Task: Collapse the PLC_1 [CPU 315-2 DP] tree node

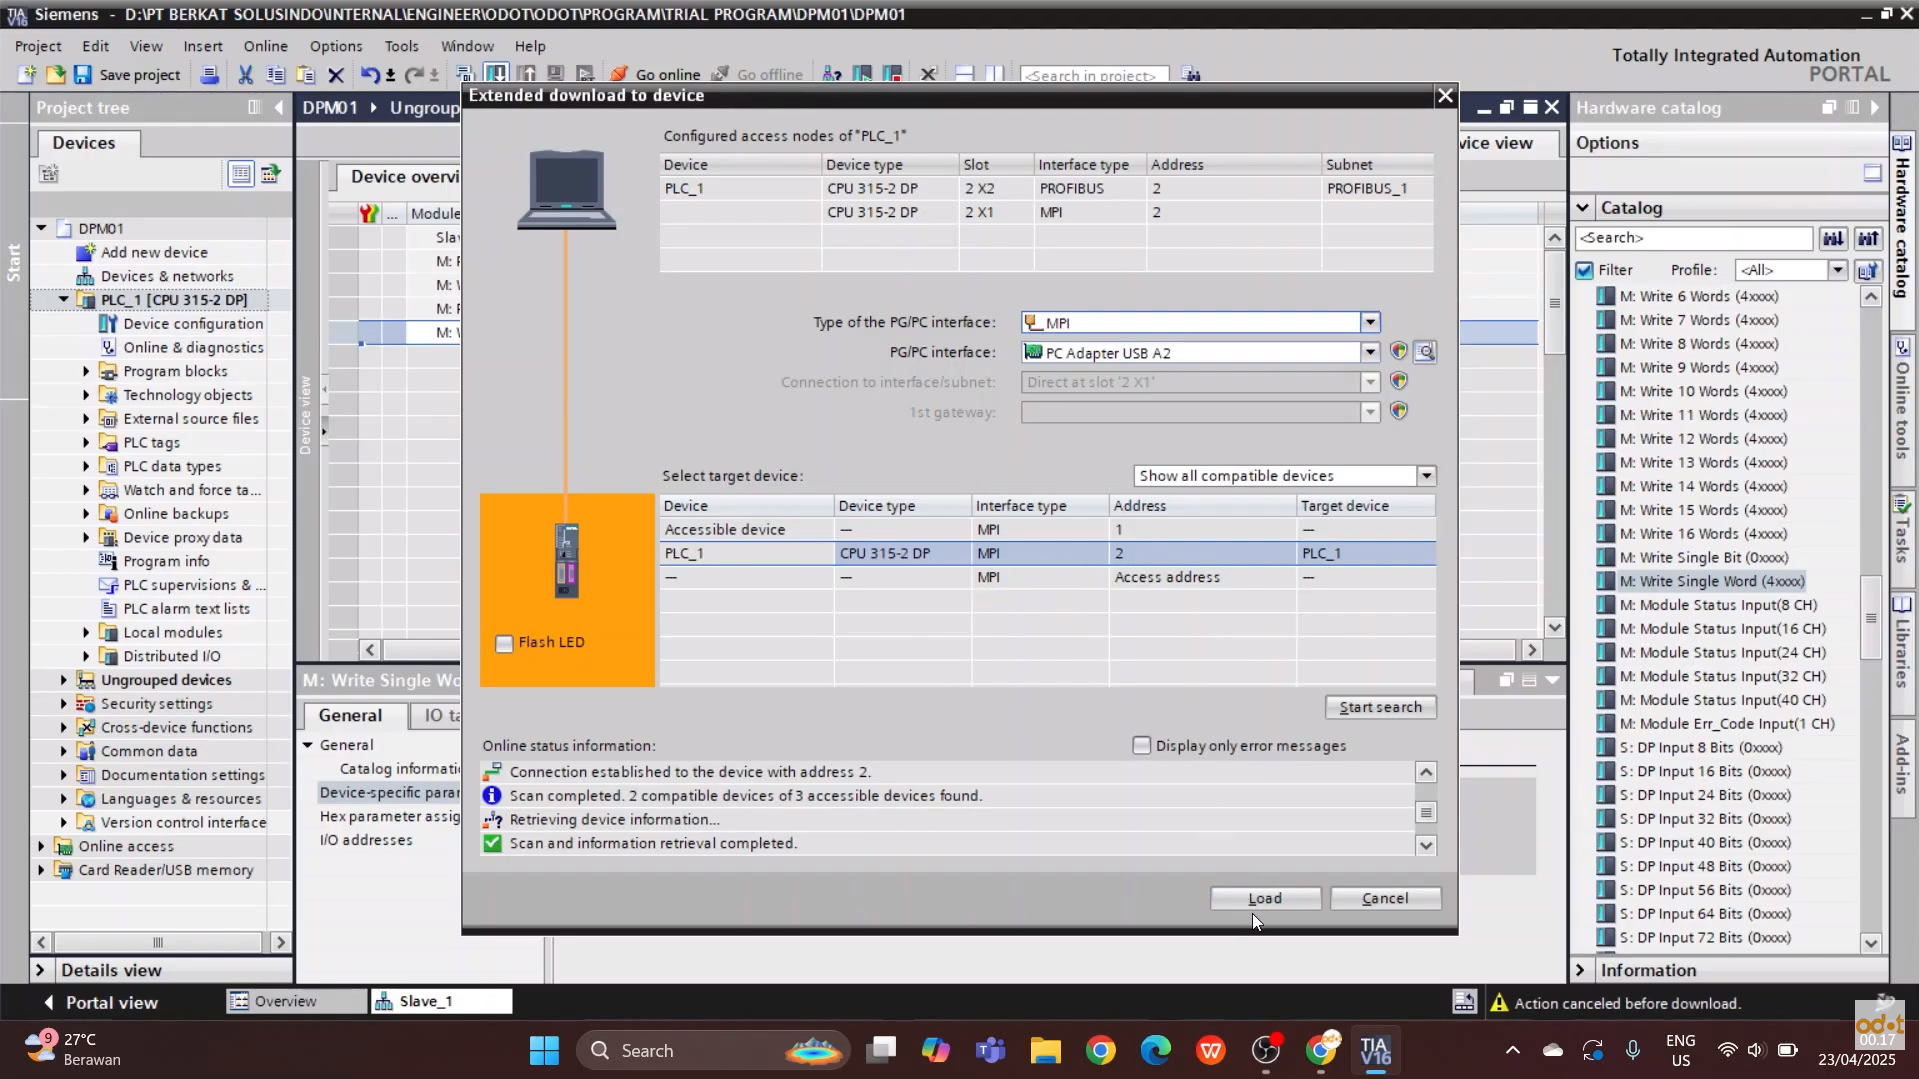Action: [x=63, y=299]
